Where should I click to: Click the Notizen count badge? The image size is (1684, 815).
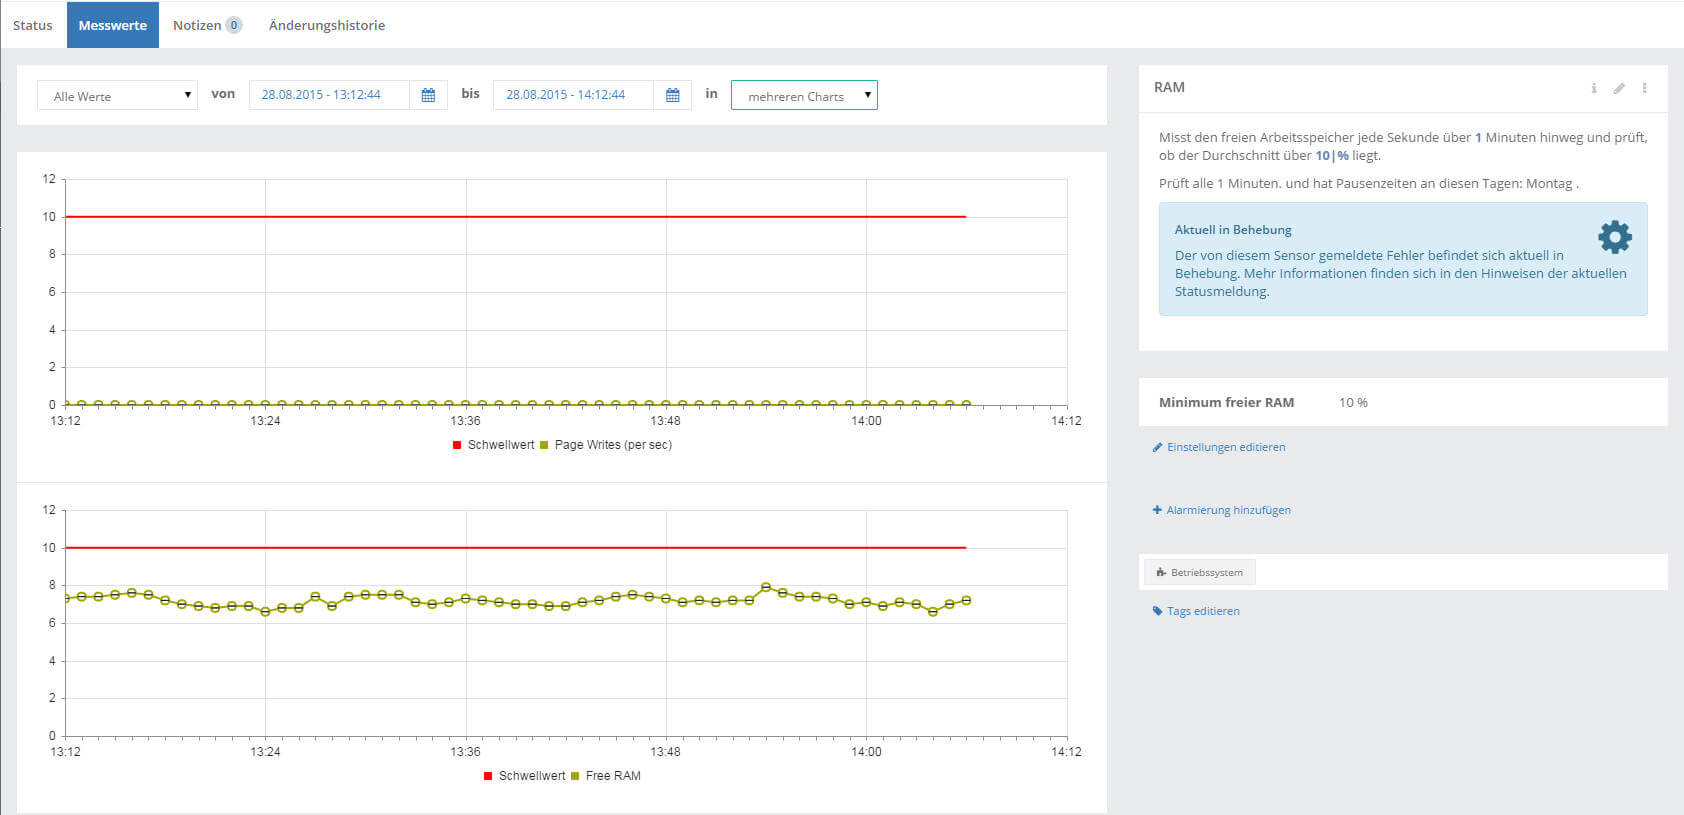pyautogui.click(x=234, y=25)
